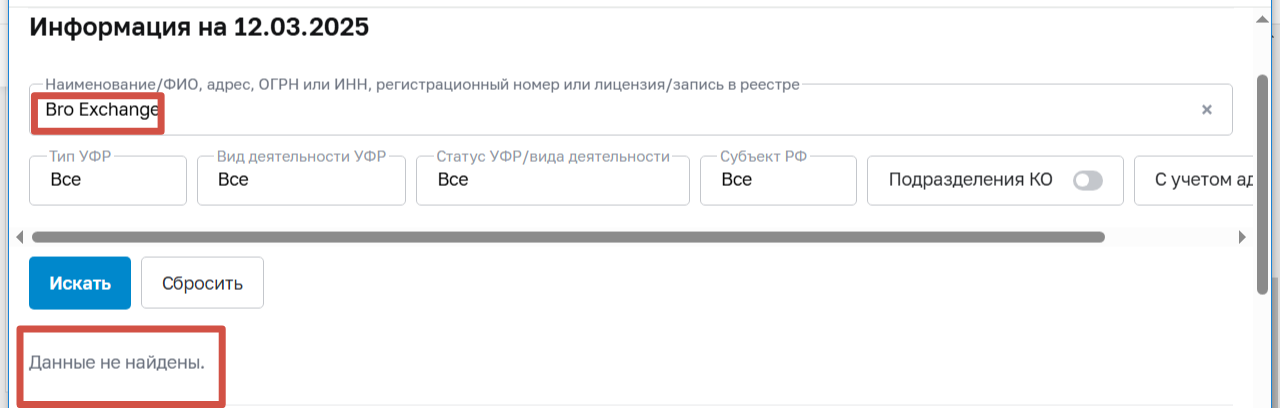Screen dimensions: 1280x408
Task: Click the horizontal scrollbar thumb
Action: coord(567,238)
